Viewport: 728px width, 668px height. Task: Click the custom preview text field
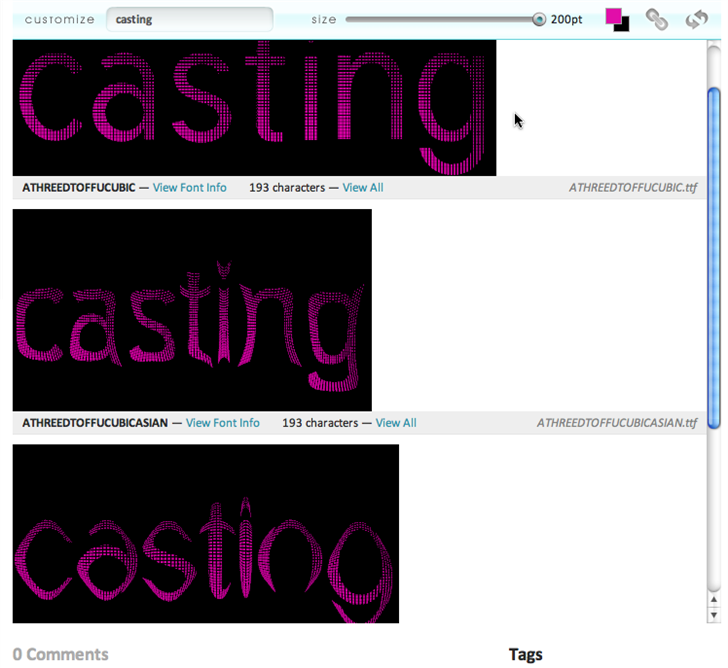pos(189,19)
